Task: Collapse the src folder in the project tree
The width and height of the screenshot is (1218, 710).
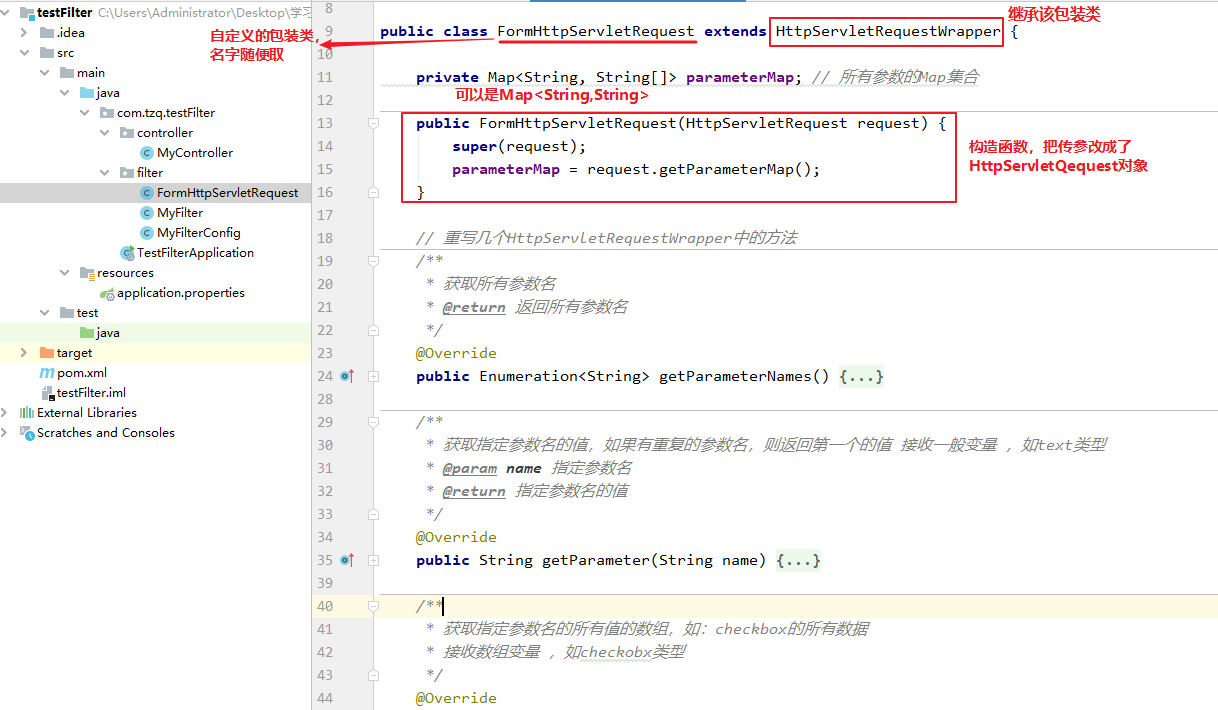Action: [22, 52]
